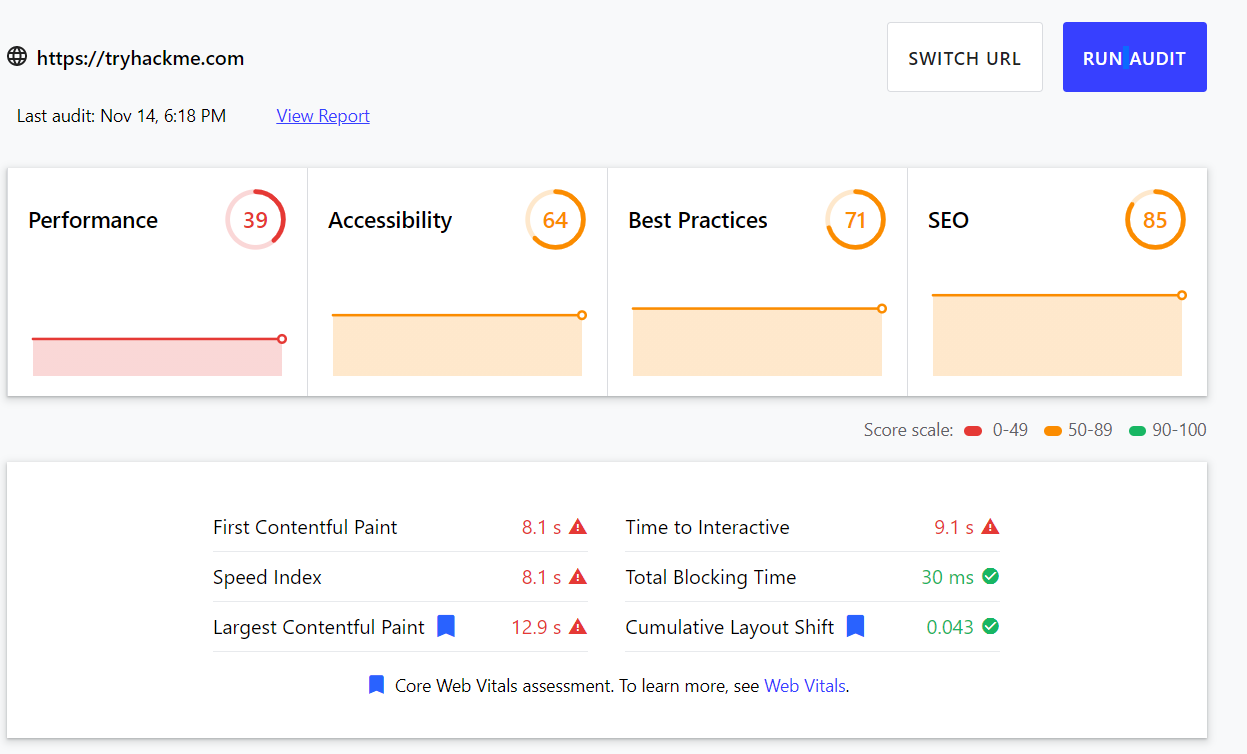
Task: Open the View Report link
Action: [x=323, y=116]
